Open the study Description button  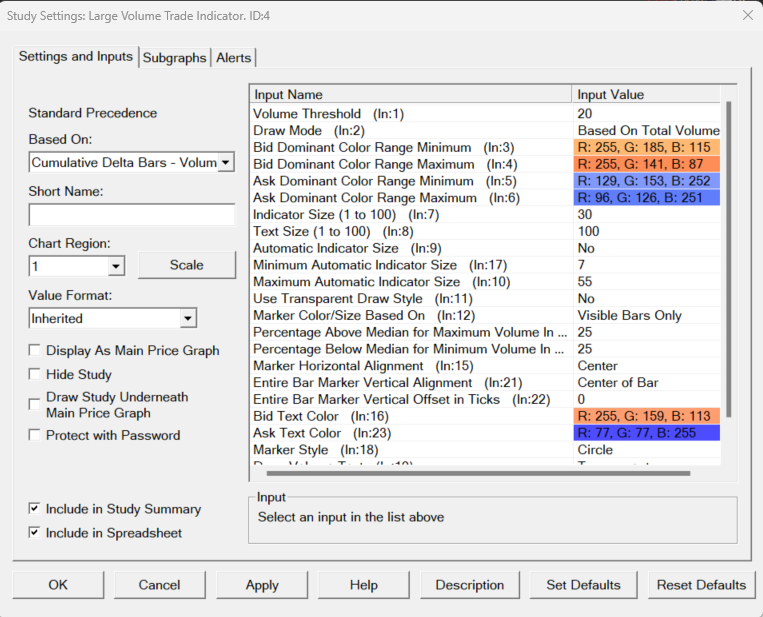(x=469, y=585)
